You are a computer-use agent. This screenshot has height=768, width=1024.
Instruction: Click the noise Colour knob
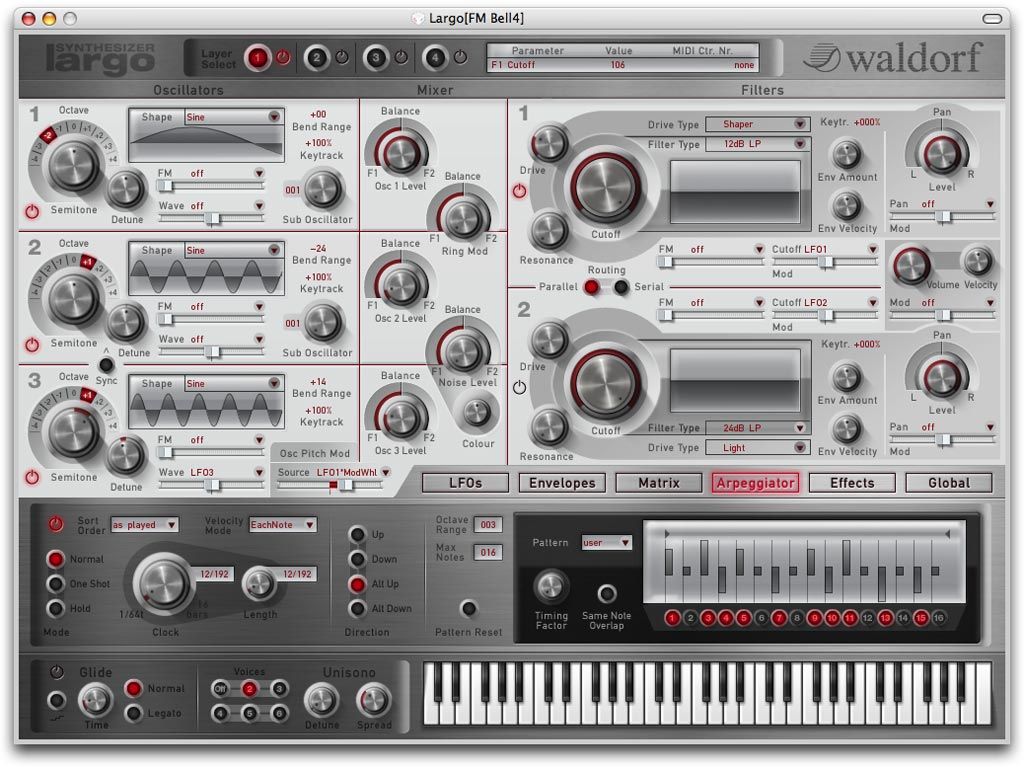477,413
